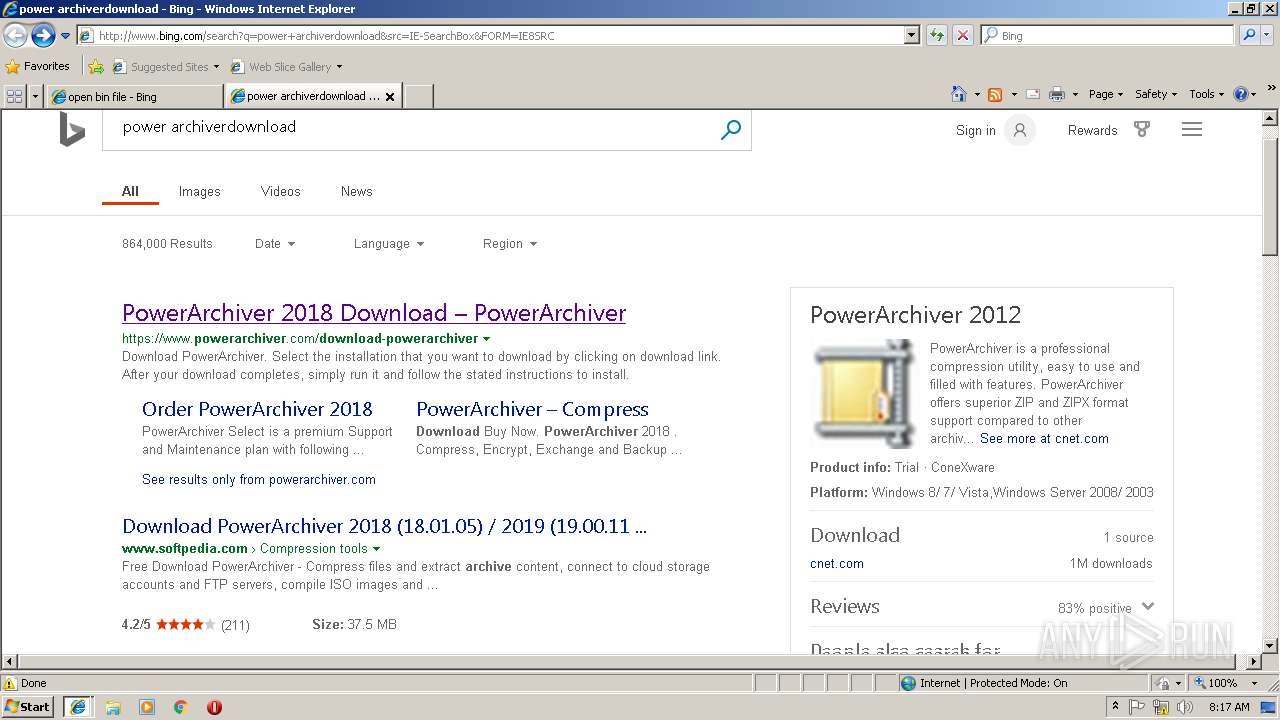Run the IE search box magnifier button
Viewport: 1280px width, 720px height.
[1249, 35]
